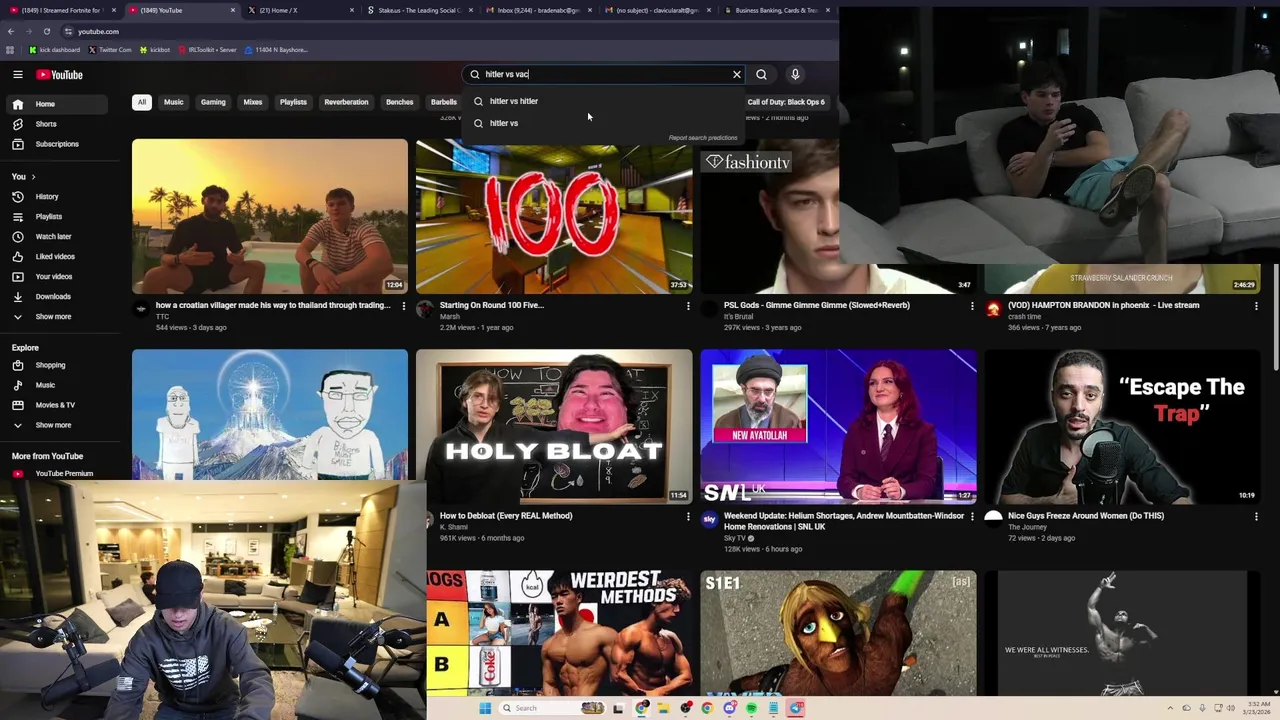Open YouTube Premium in sidebar
This screenshot has height=720, width=1280.
pos(58,473)
